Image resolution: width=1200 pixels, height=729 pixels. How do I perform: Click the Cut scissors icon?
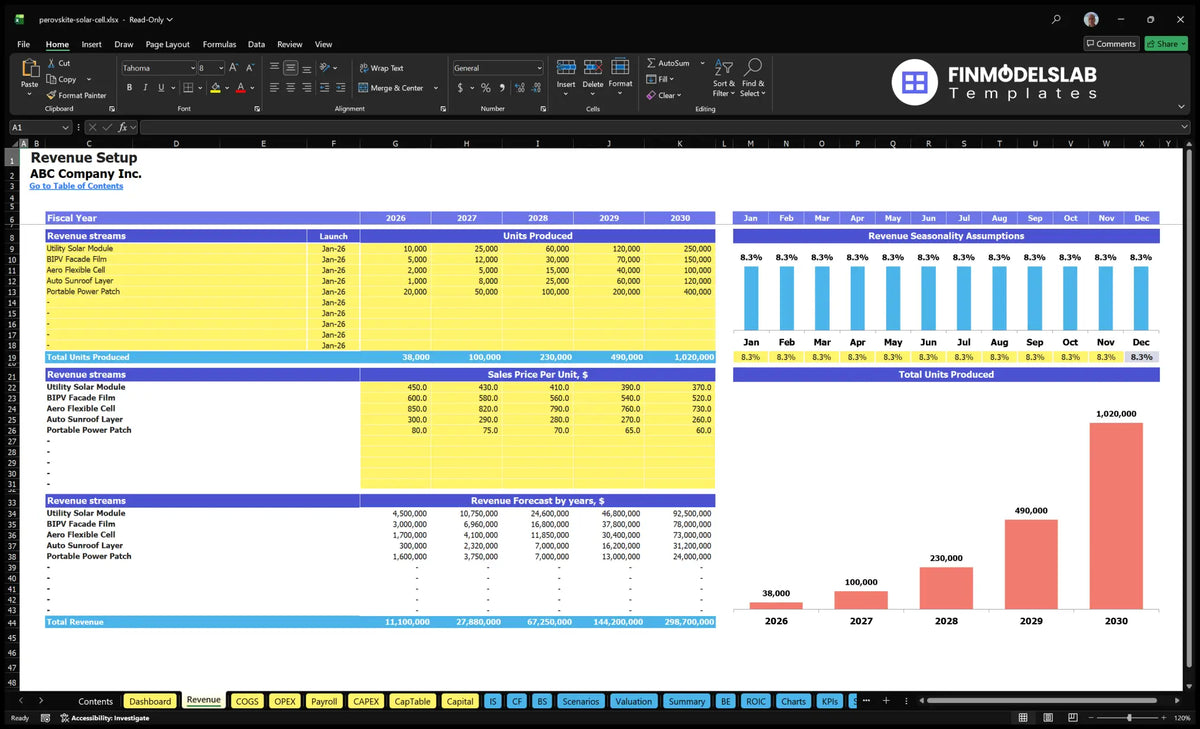[51, 63]
